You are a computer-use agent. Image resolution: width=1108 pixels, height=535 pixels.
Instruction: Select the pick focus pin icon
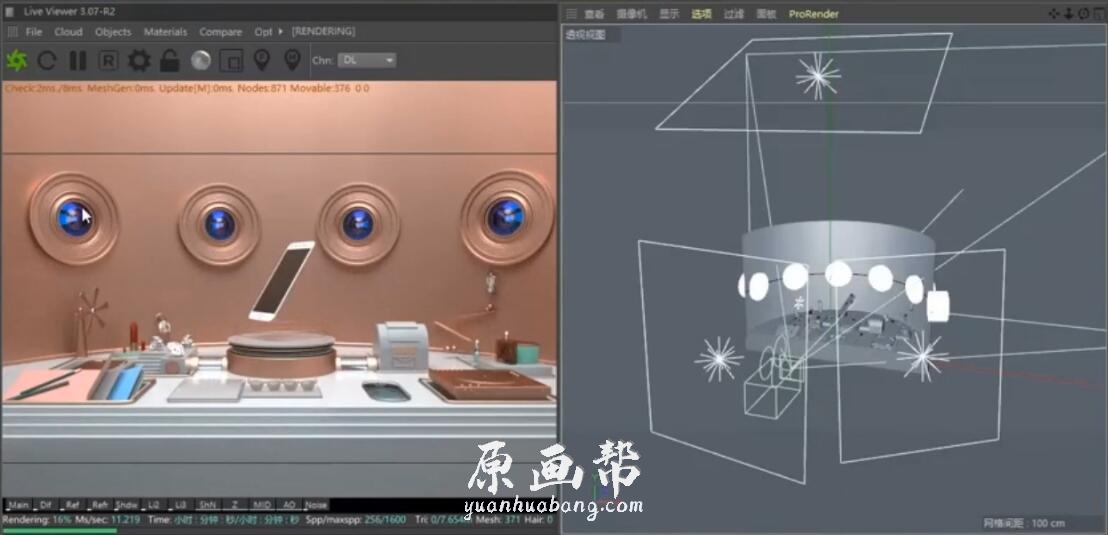[x=262, y=61]
